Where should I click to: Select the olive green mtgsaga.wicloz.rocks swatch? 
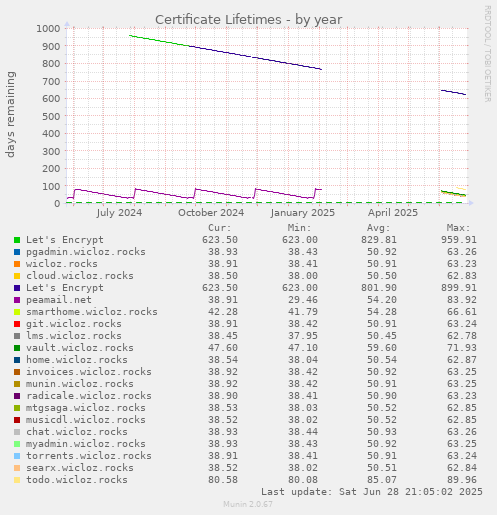pos(17,408)
